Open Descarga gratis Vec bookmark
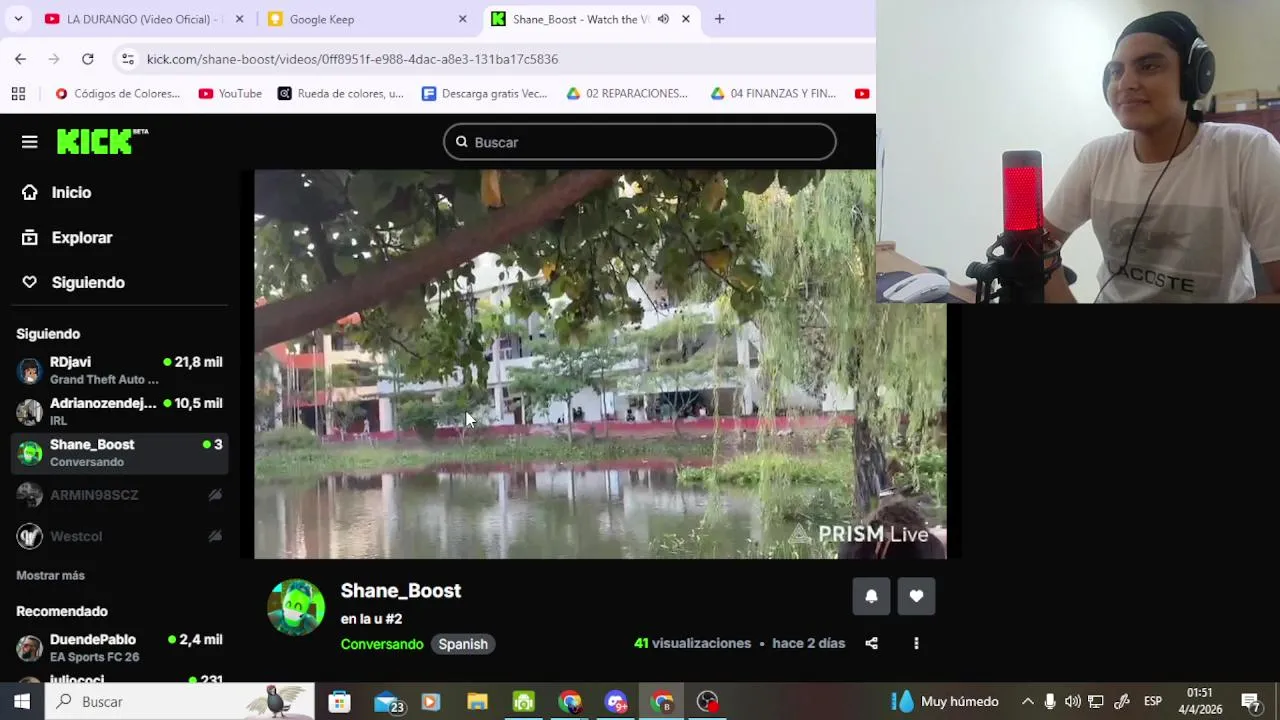 (x=485, y=93)
